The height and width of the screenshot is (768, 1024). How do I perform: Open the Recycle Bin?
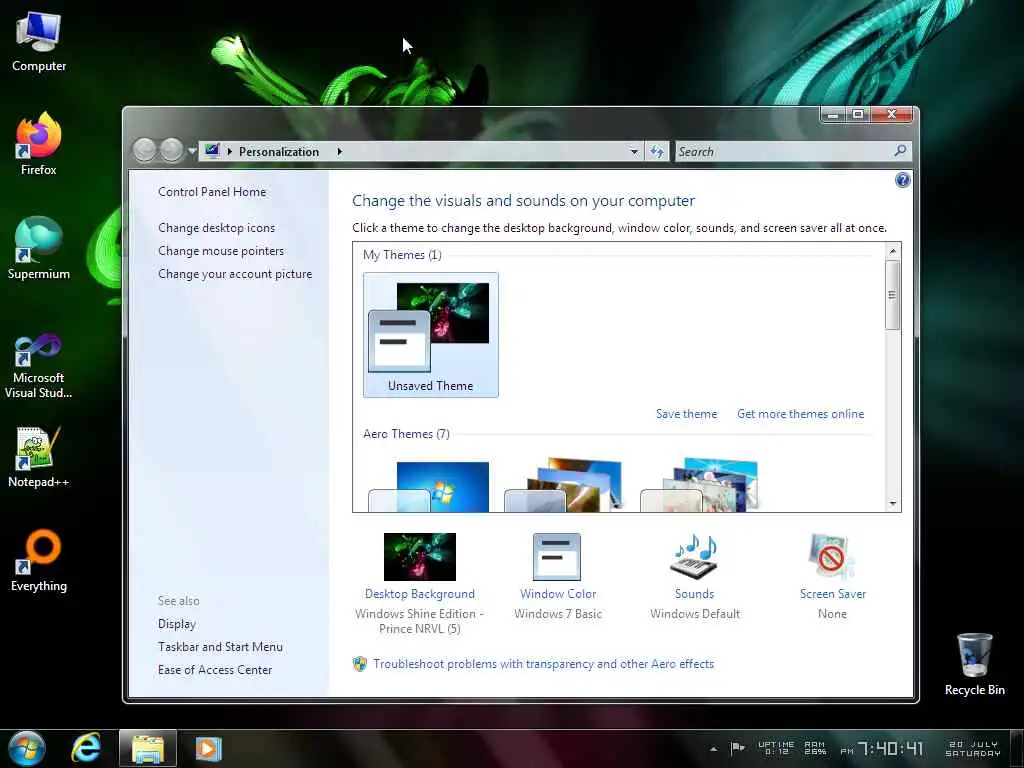click(x=974, y=664)
